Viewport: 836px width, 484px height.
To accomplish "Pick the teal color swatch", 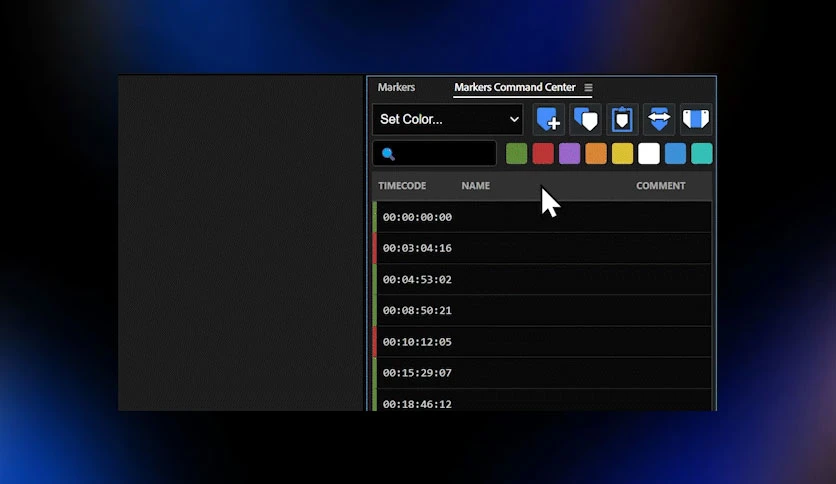I will (x=702, y=154).
